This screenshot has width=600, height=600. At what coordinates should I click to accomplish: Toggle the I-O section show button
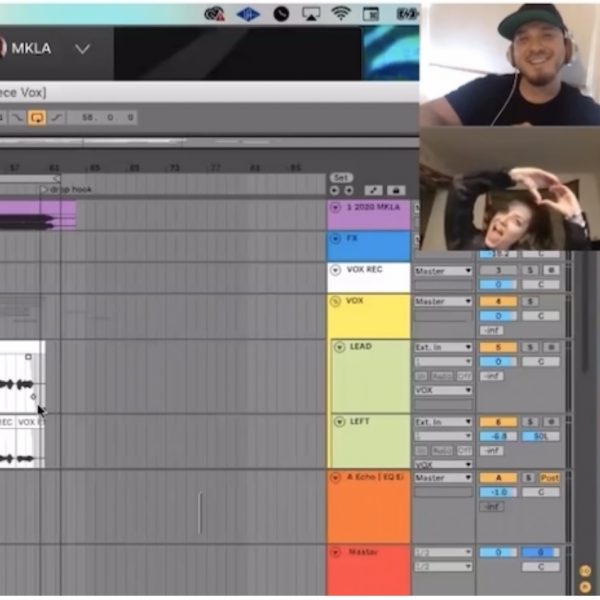tap(585, 571)
